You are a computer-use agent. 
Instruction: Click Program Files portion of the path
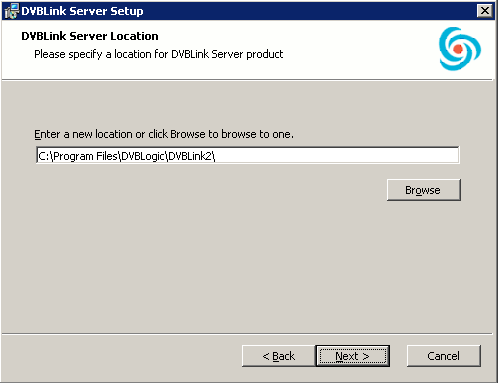85,156
